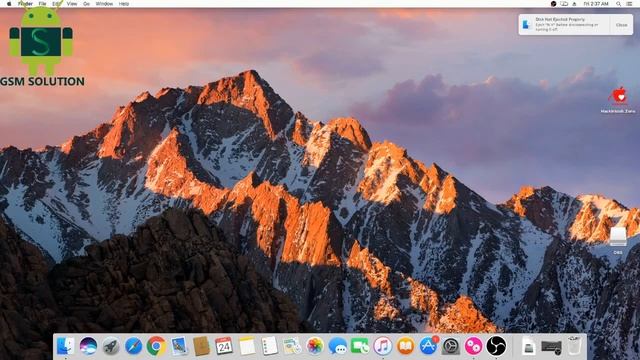Click the round black menu bar icon
Screen dimensions: 640x360
[x=553, y=4]
